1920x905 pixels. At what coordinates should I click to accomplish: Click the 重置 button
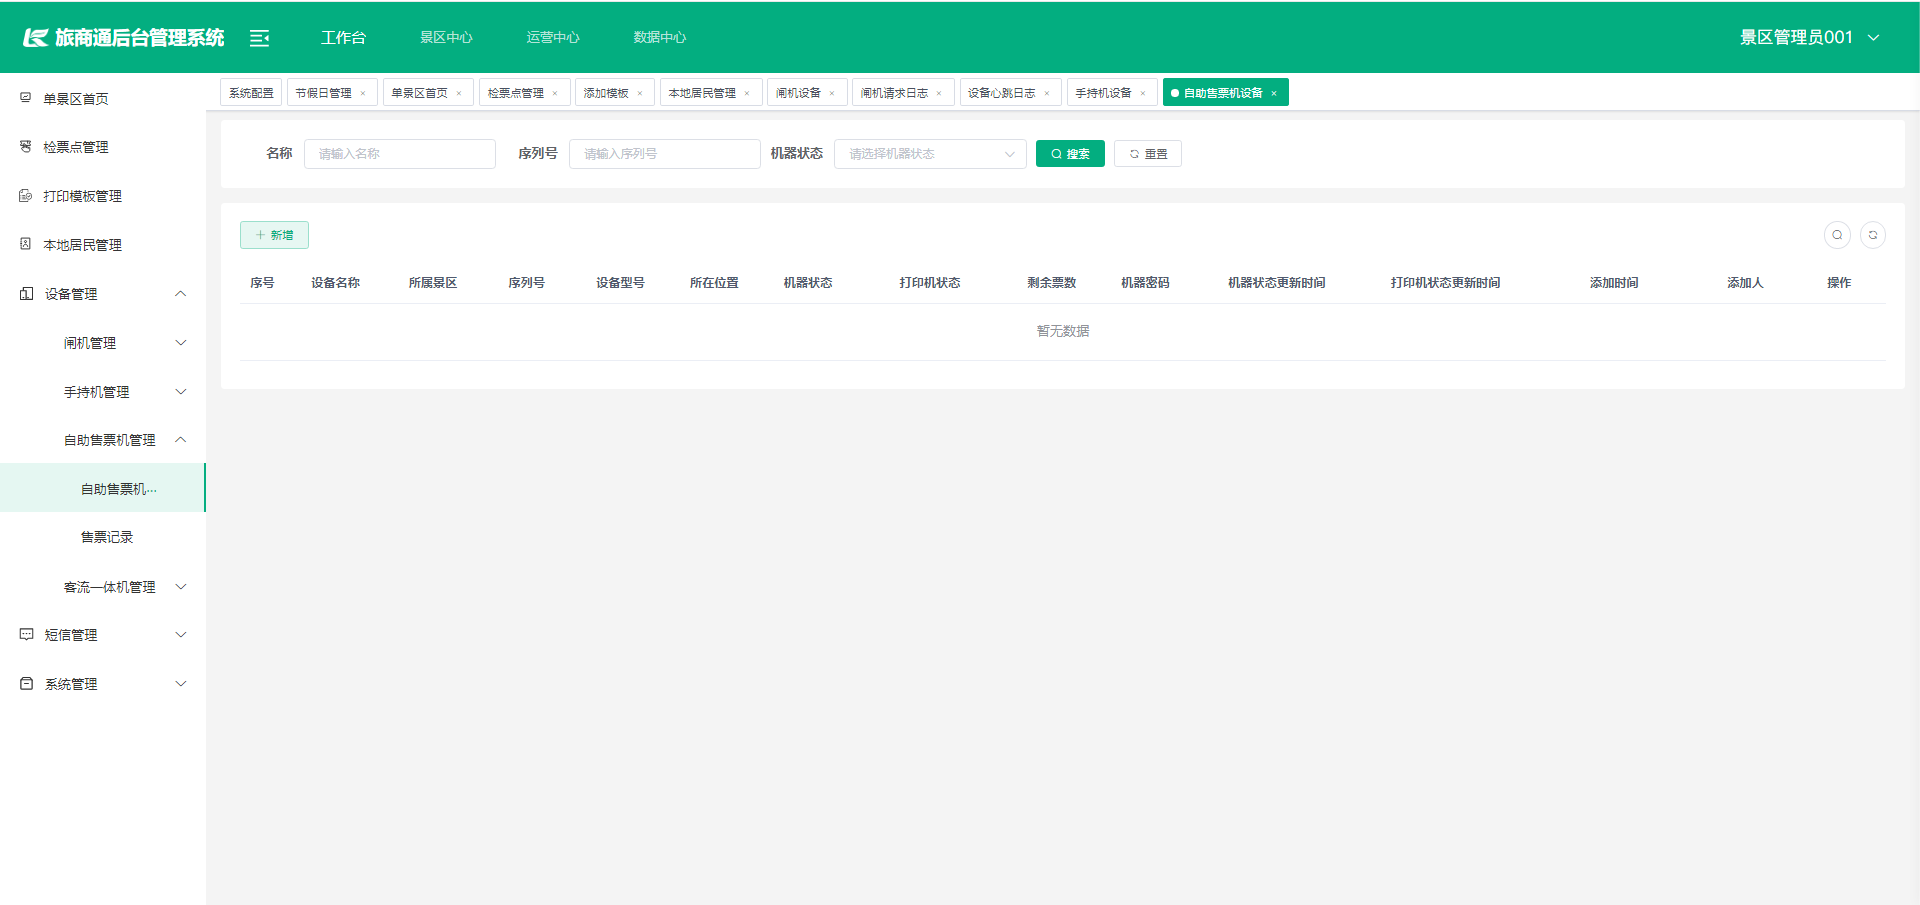(x=1148, y=154)
